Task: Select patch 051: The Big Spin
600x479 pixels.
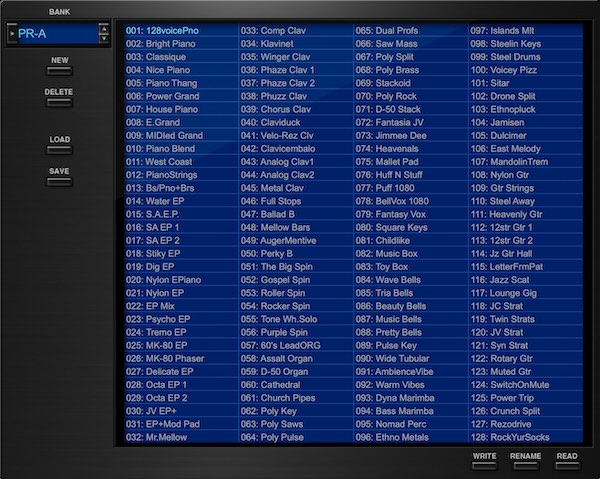Action: pos(296,267)
